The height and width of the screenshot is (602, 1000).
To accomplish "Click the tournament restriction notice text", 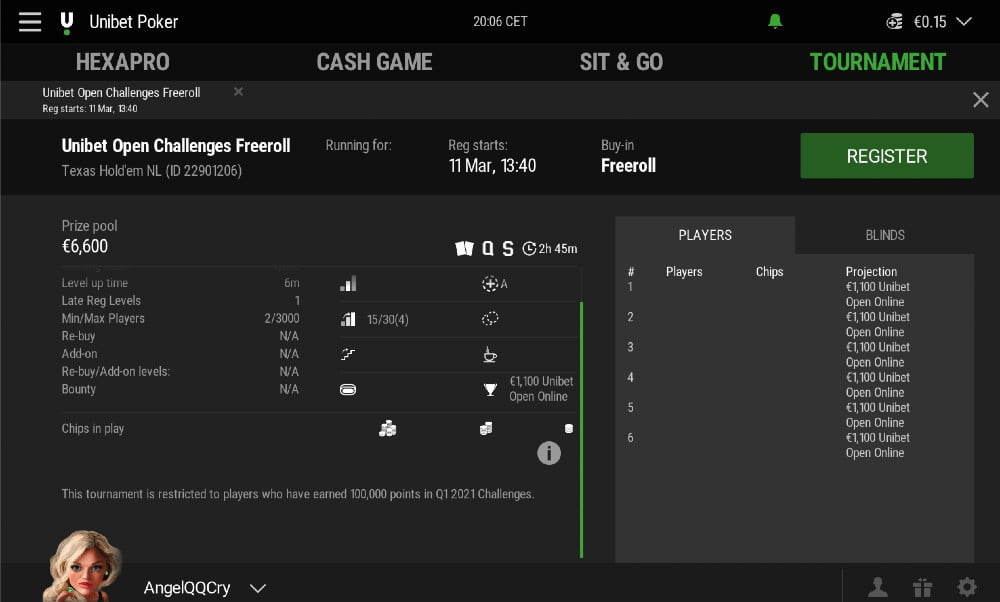I will (298, 494).
